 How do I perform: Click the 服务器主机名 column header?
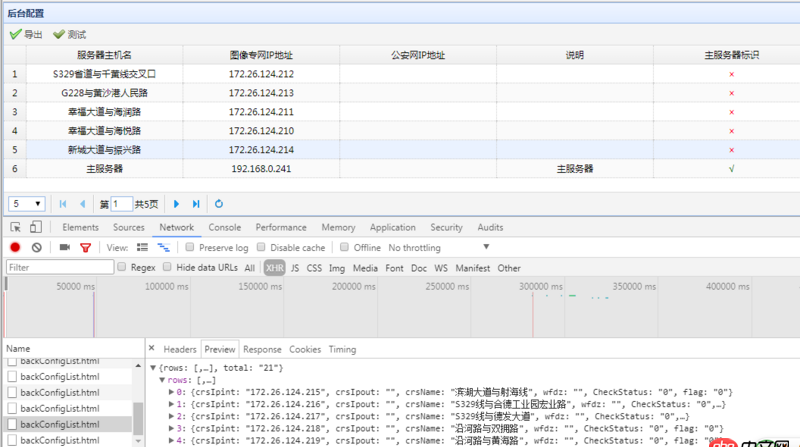coord(105,55)
